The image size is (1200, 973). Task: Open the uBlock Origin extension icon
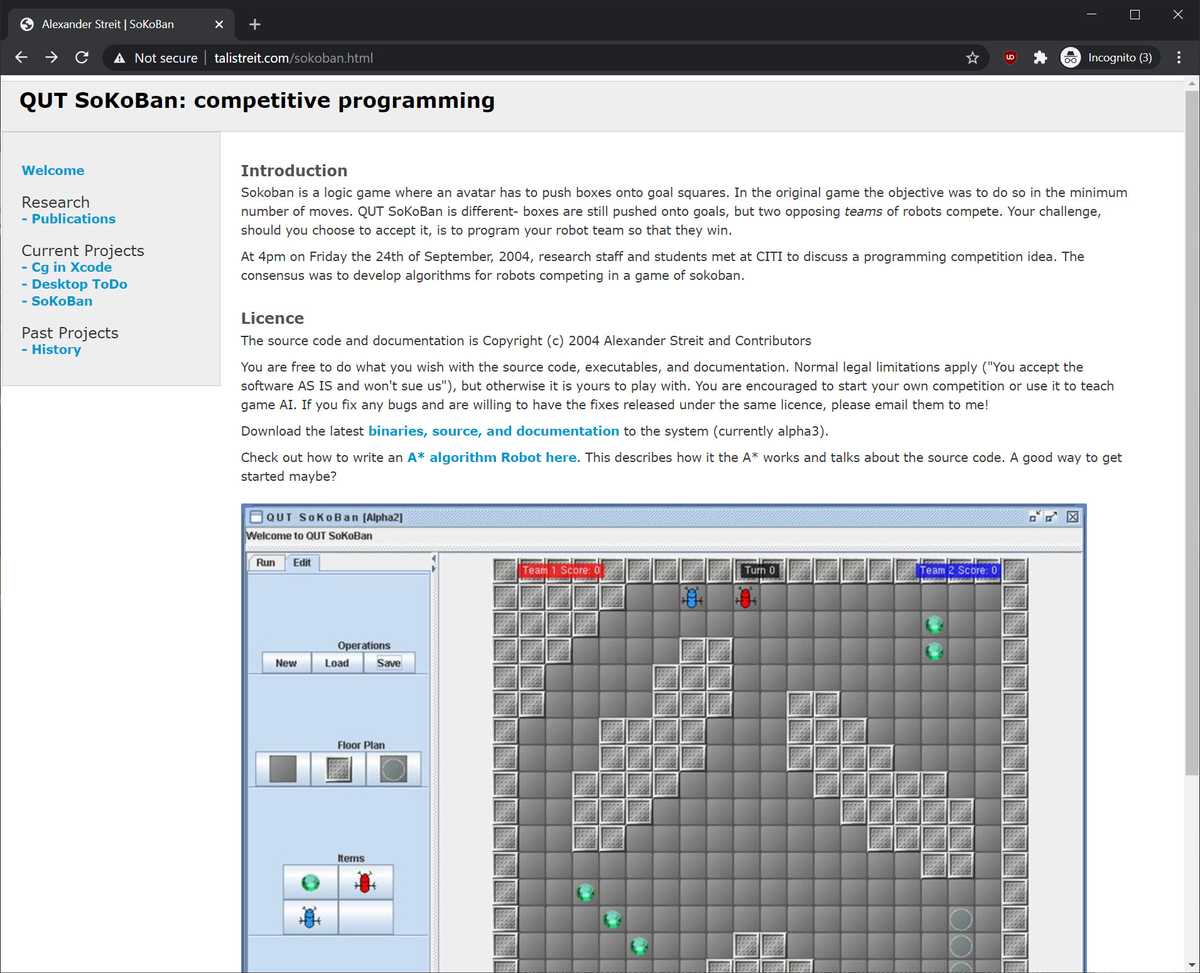point(1010,58)
